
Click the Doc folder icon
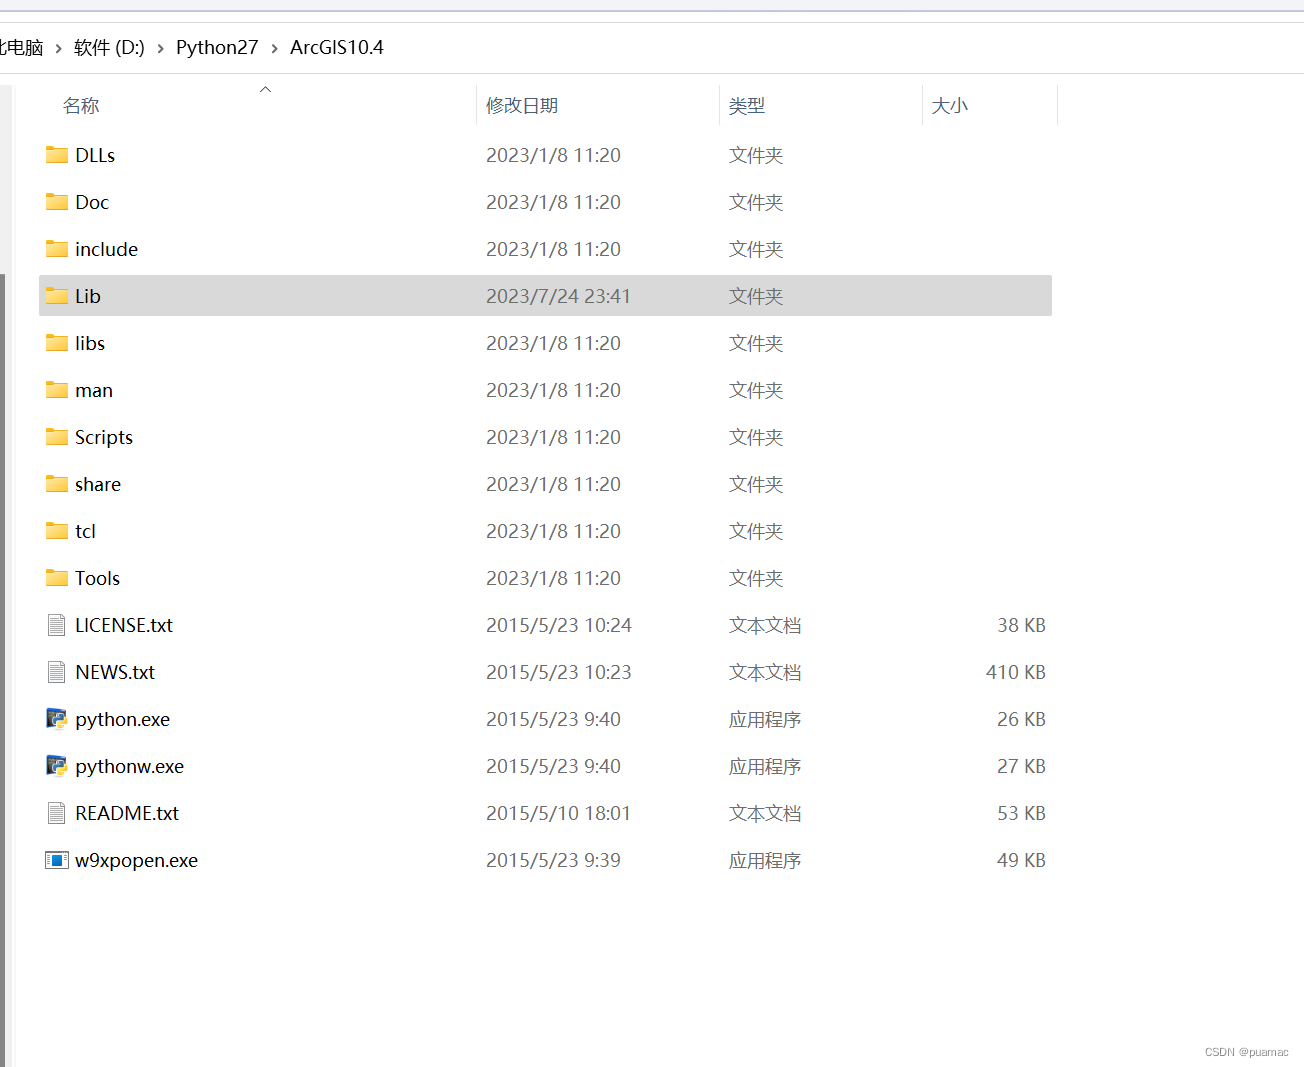point(57,202)
